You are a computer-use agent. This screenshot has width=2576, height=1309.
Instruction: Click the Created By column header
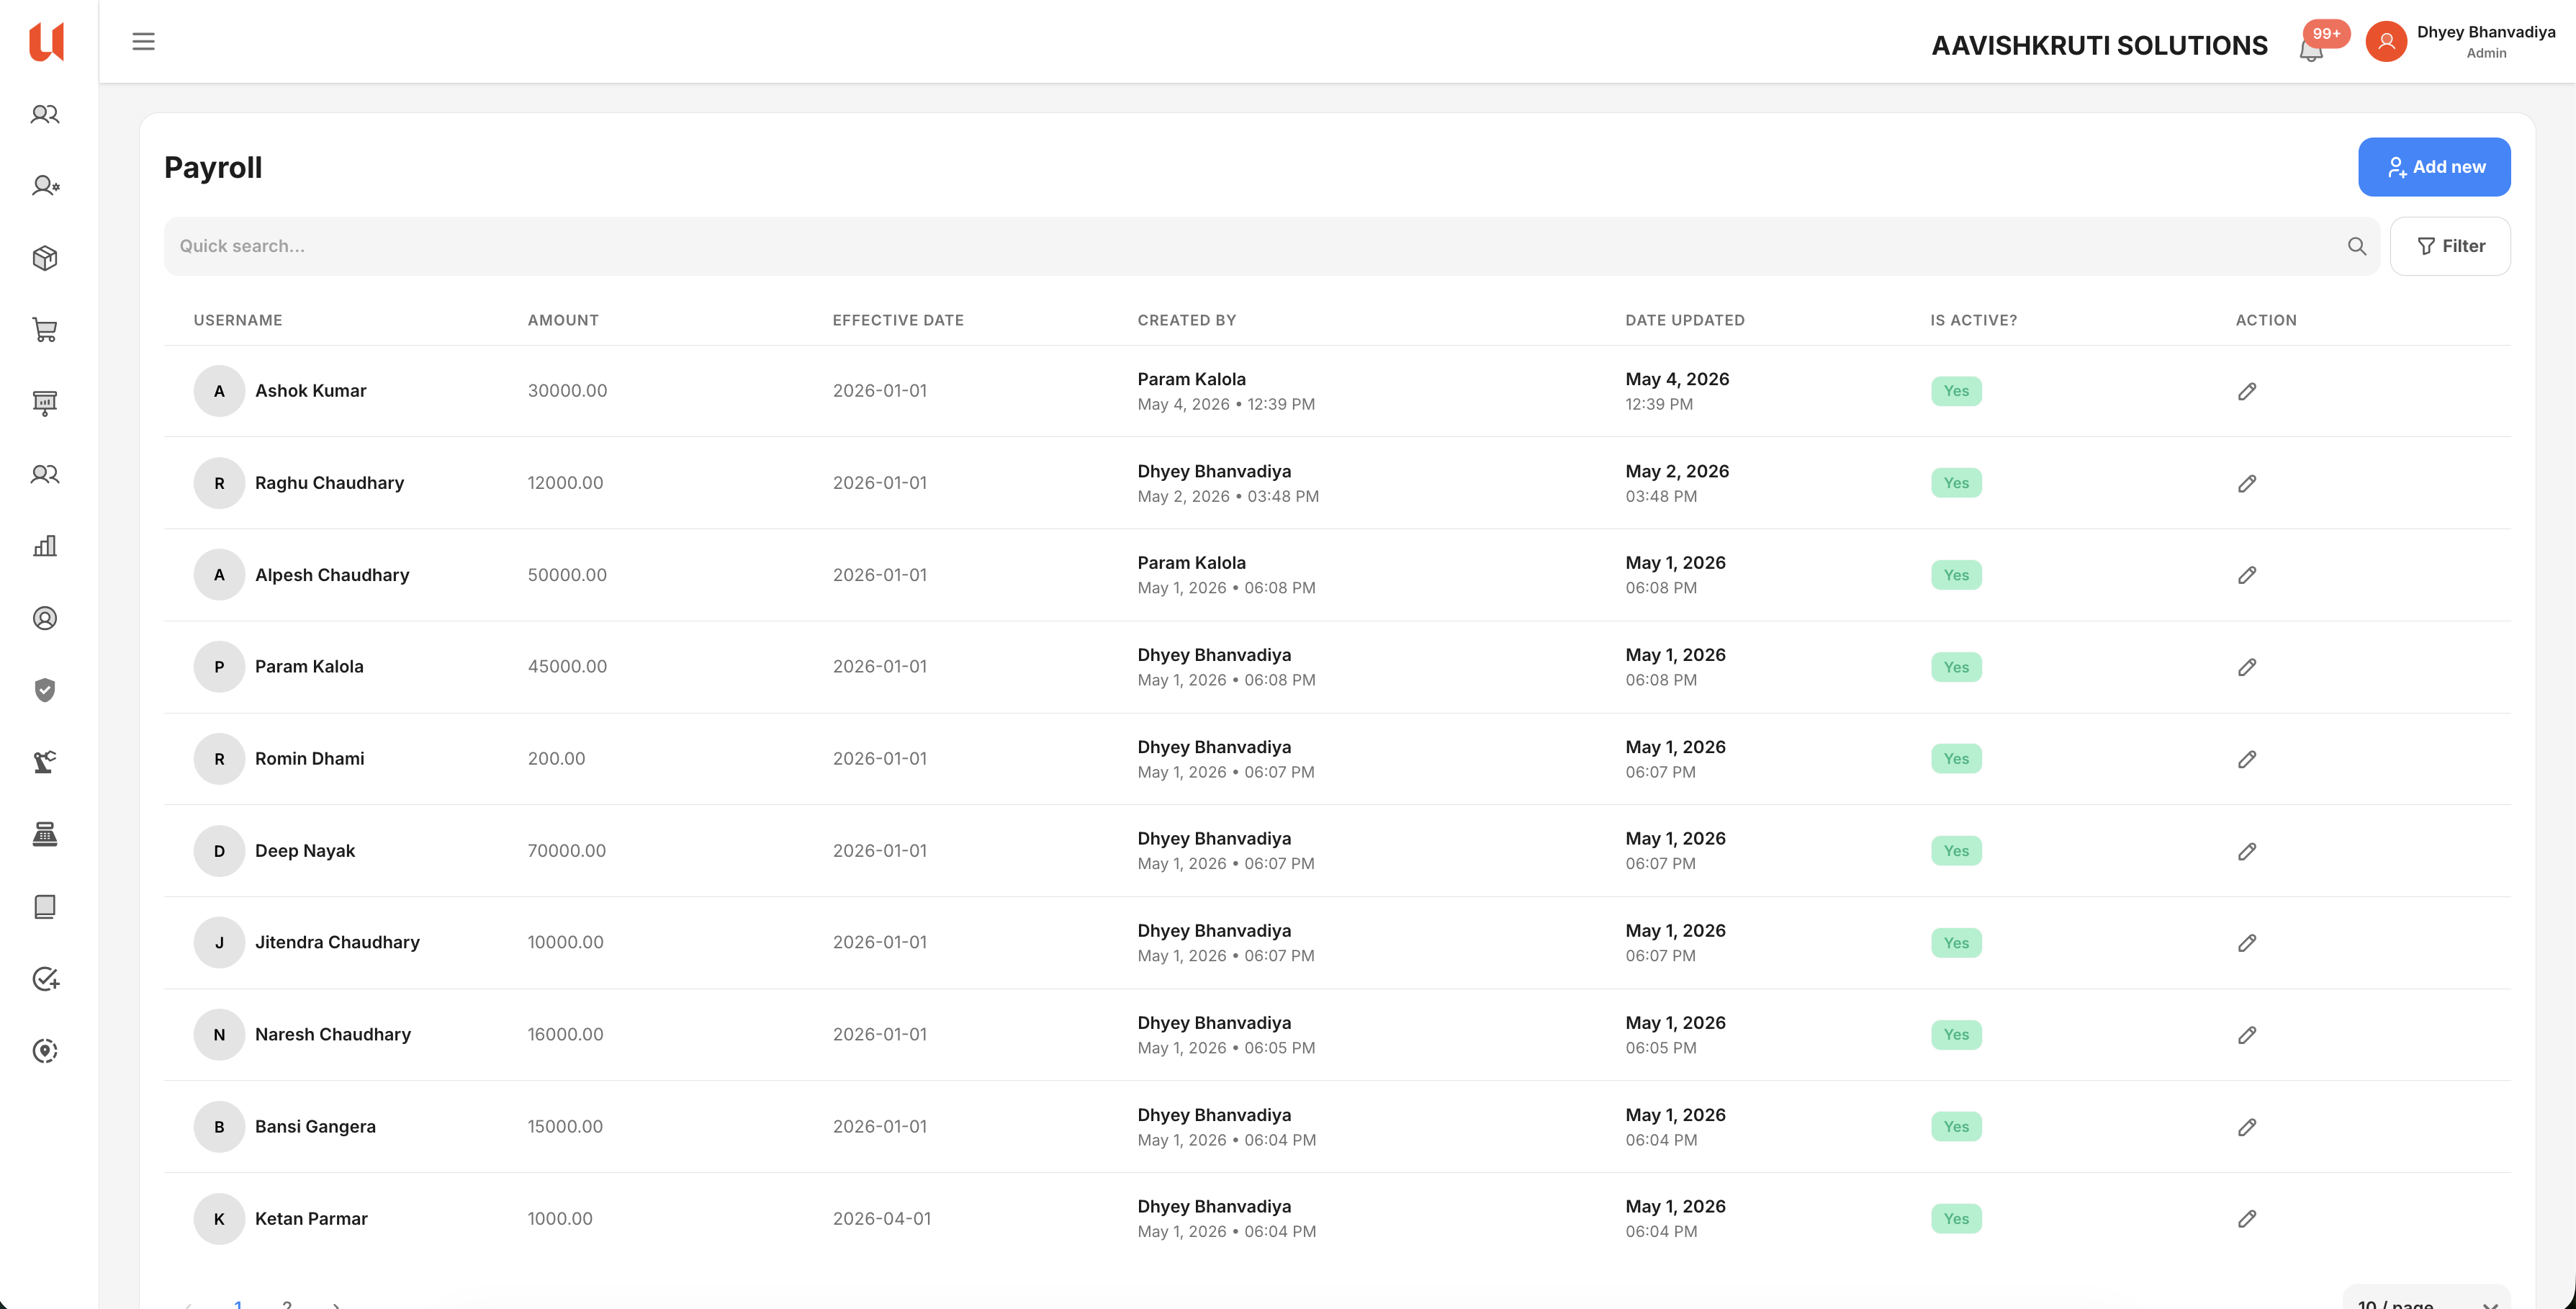tap(1186, 320)
